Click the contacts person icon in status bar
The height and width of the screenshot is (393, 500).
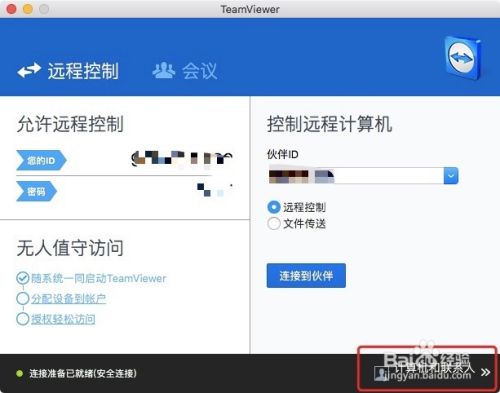pyautogui.click(x=381, y=373)
